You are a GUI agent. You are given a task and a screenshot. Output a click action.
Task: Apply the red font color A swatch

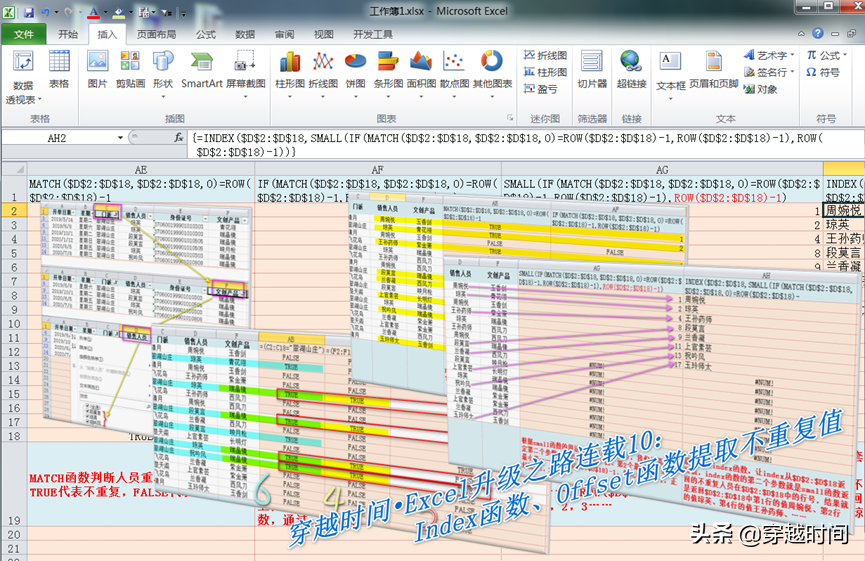(93, 13)
